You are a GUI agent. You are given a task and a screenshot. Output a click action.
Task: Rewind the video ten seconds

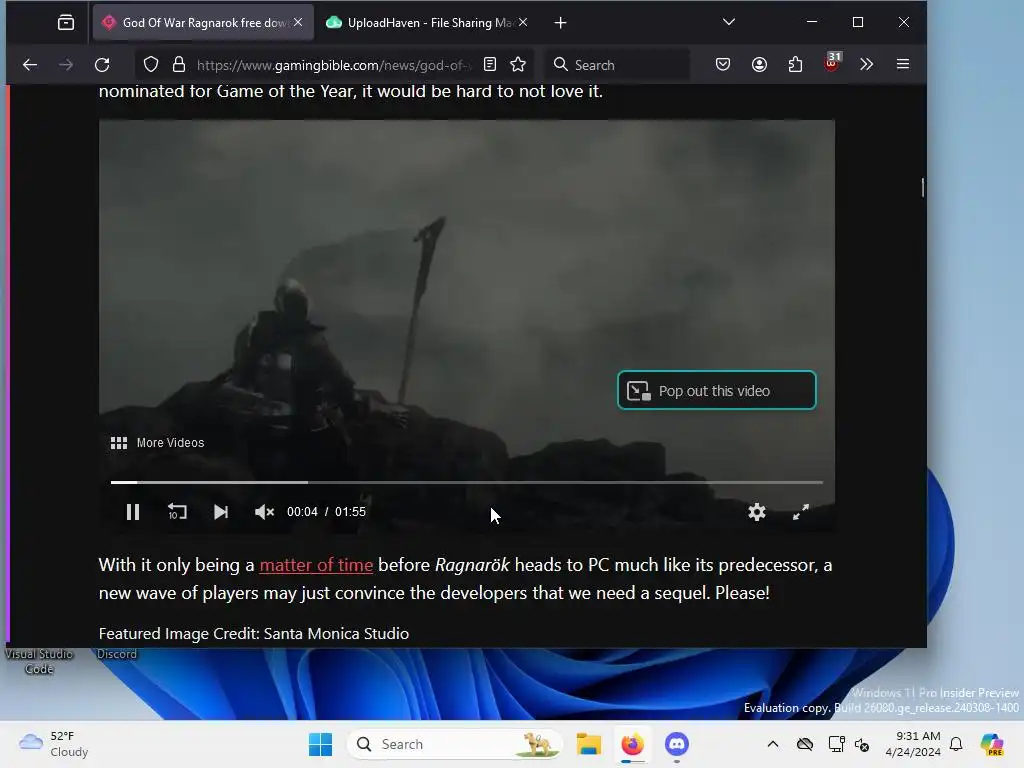click(177, 512)
